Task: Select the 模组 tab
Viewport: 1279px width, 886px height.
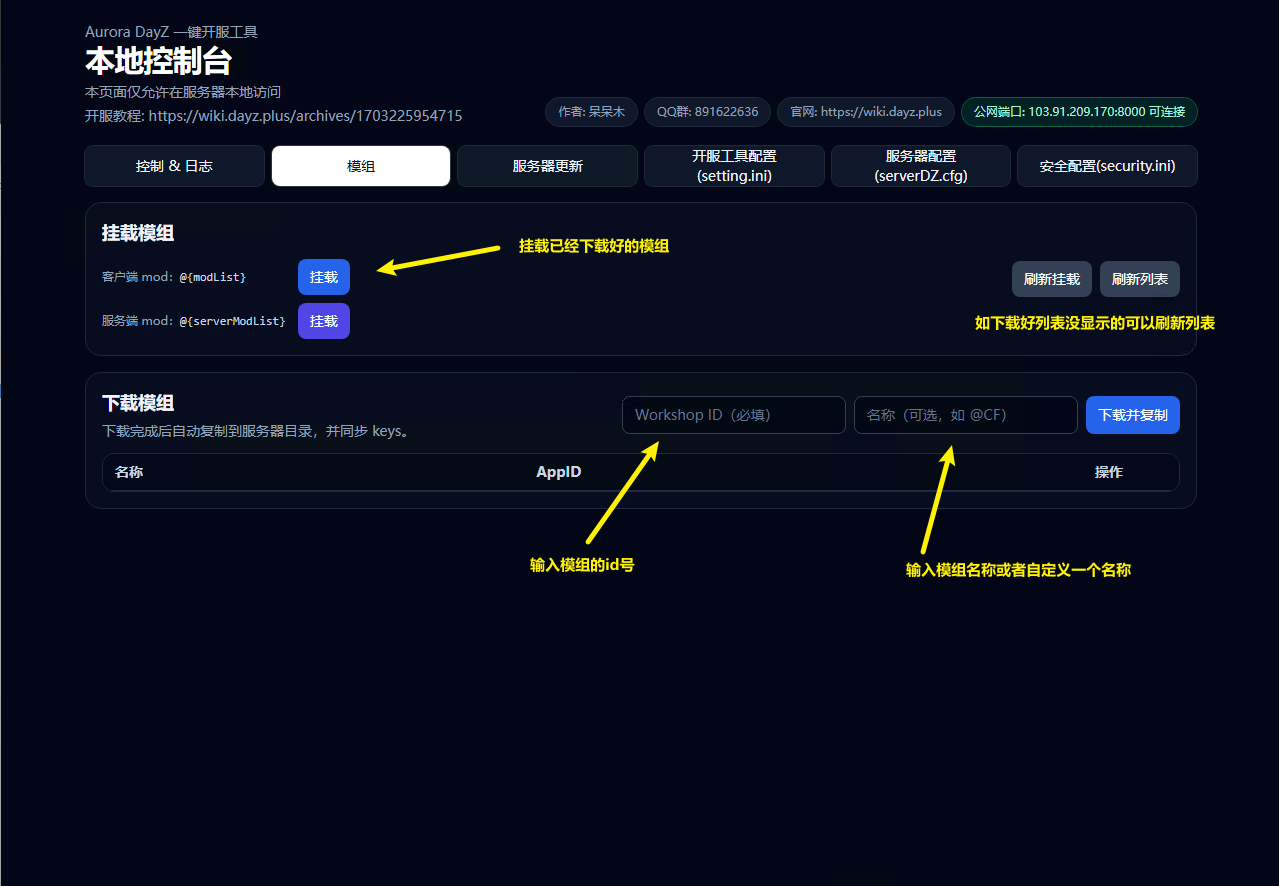Action: click(360, 166)
